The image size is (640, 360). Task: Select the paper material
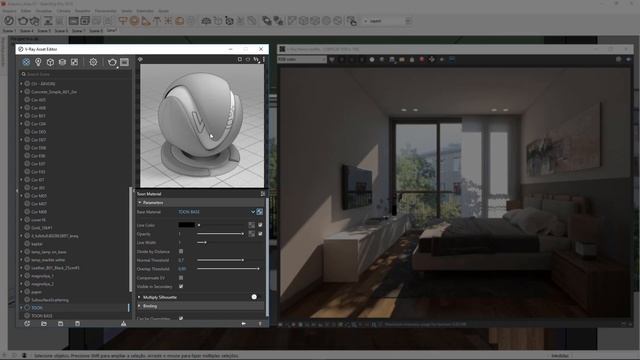click(x=36, y=292)
